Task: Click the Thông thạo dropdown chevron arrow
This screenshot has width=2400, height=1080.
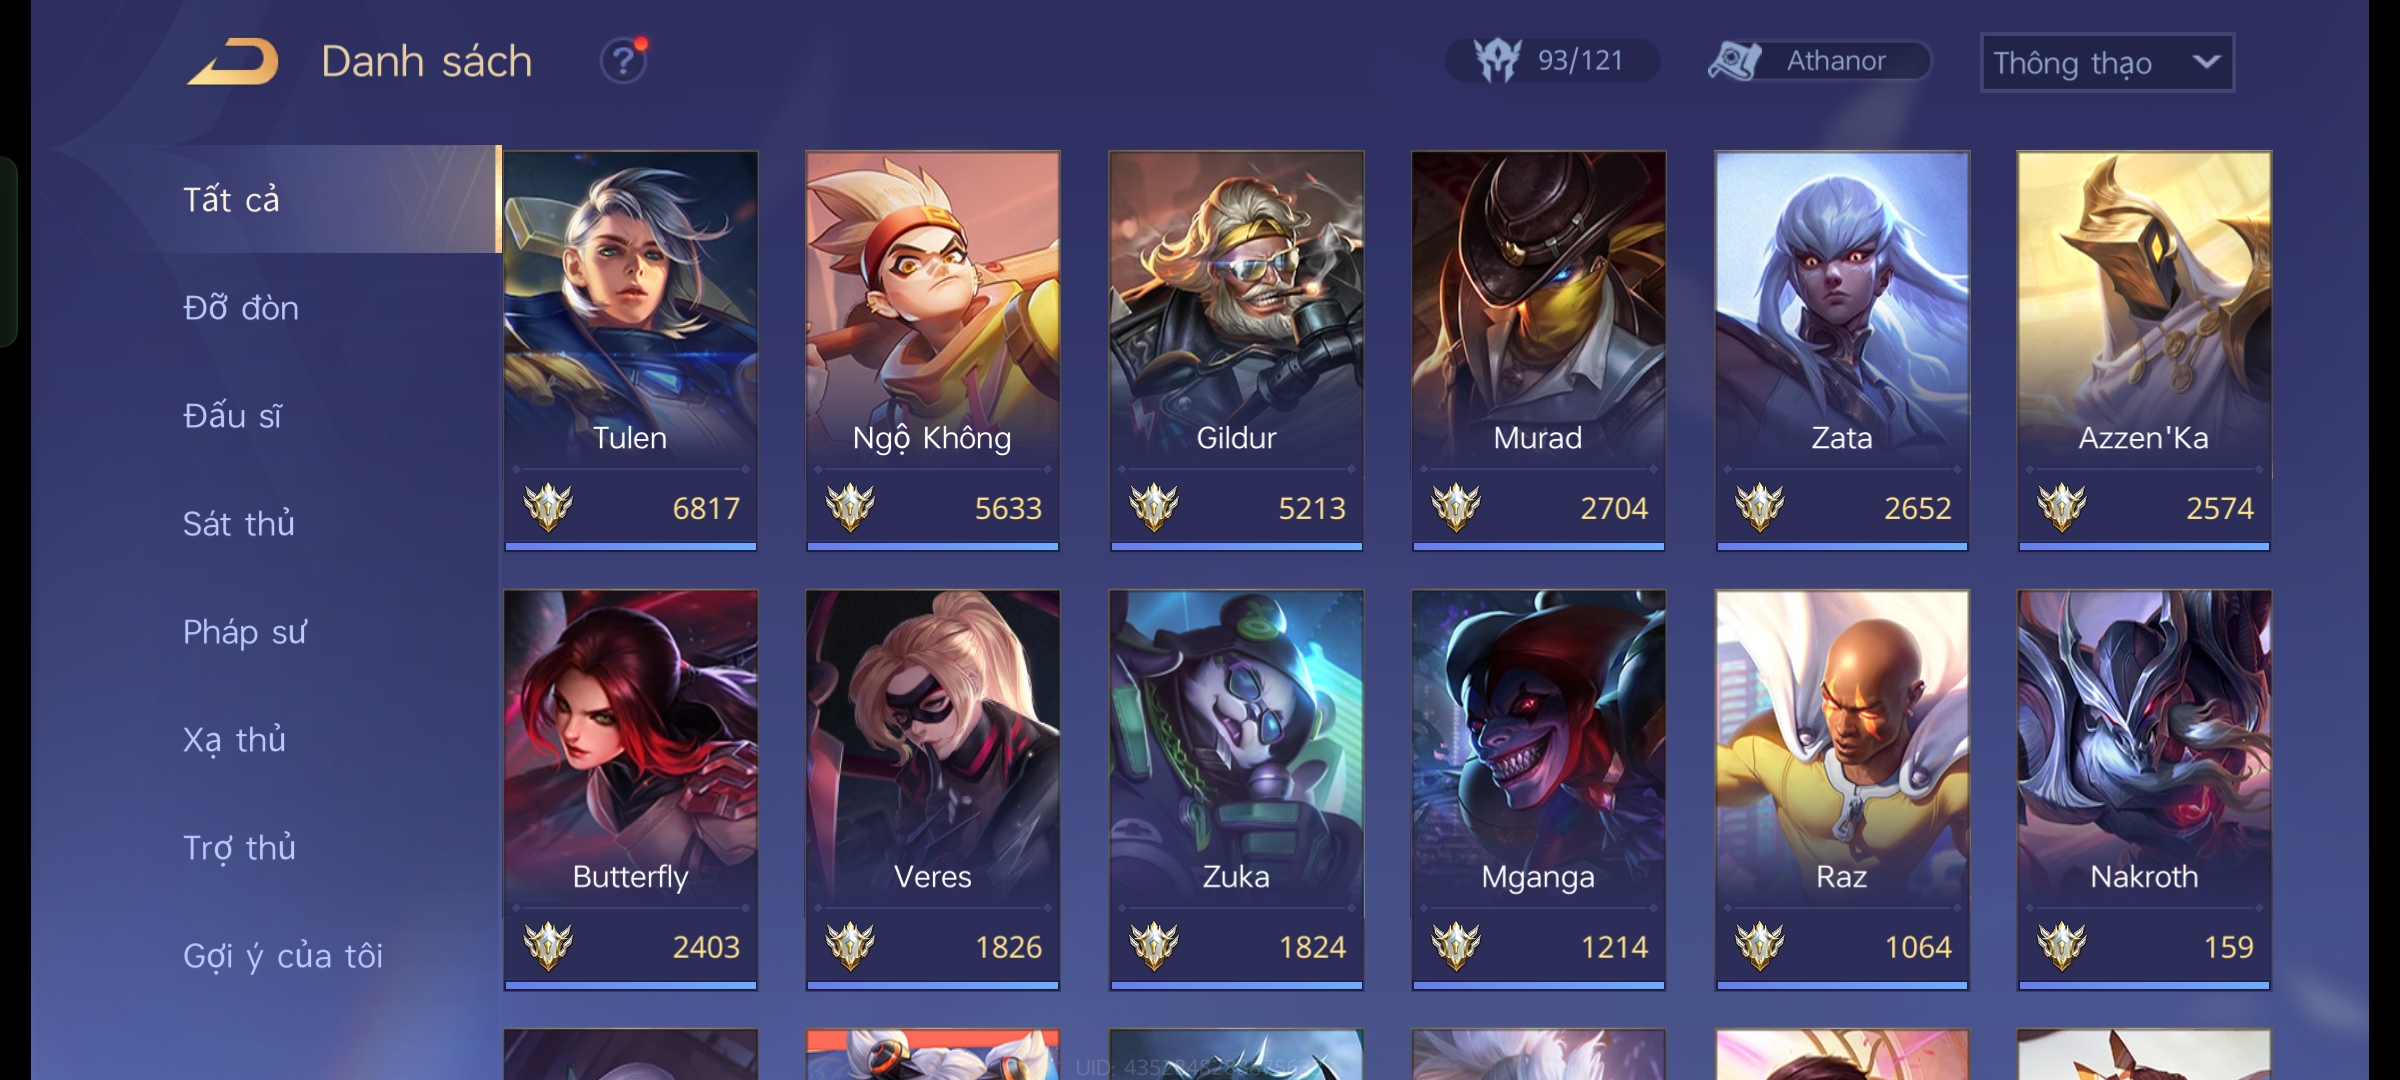Action: coord(2206,62)
